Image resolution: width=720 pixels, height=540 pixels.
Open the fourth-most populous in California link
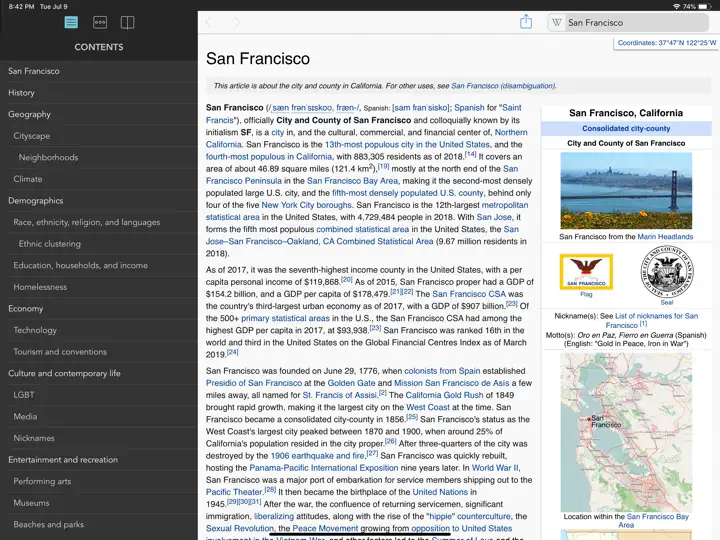pyautogui.click(x=269, y=157)
